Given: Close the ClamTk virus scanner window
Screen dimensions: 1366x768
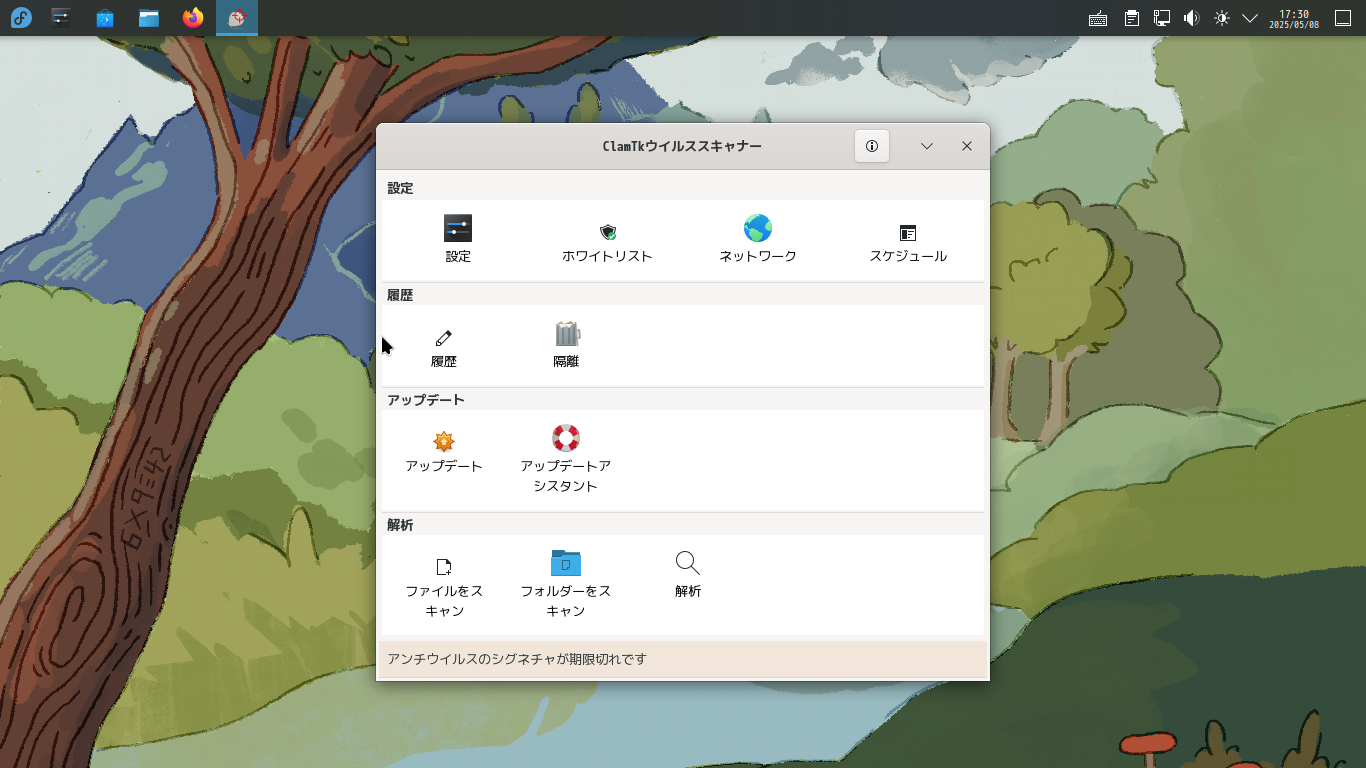Looking at the screenshot, I should [x=967, y=146].
